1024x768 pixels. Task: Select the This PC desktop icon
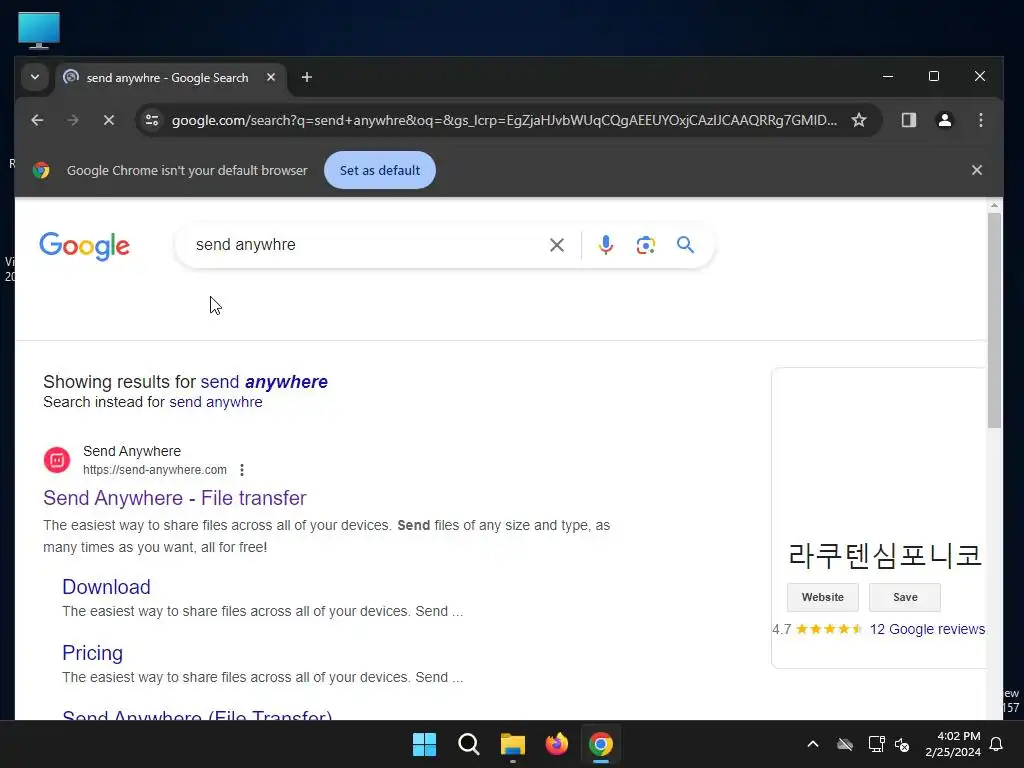pos(39,29)
